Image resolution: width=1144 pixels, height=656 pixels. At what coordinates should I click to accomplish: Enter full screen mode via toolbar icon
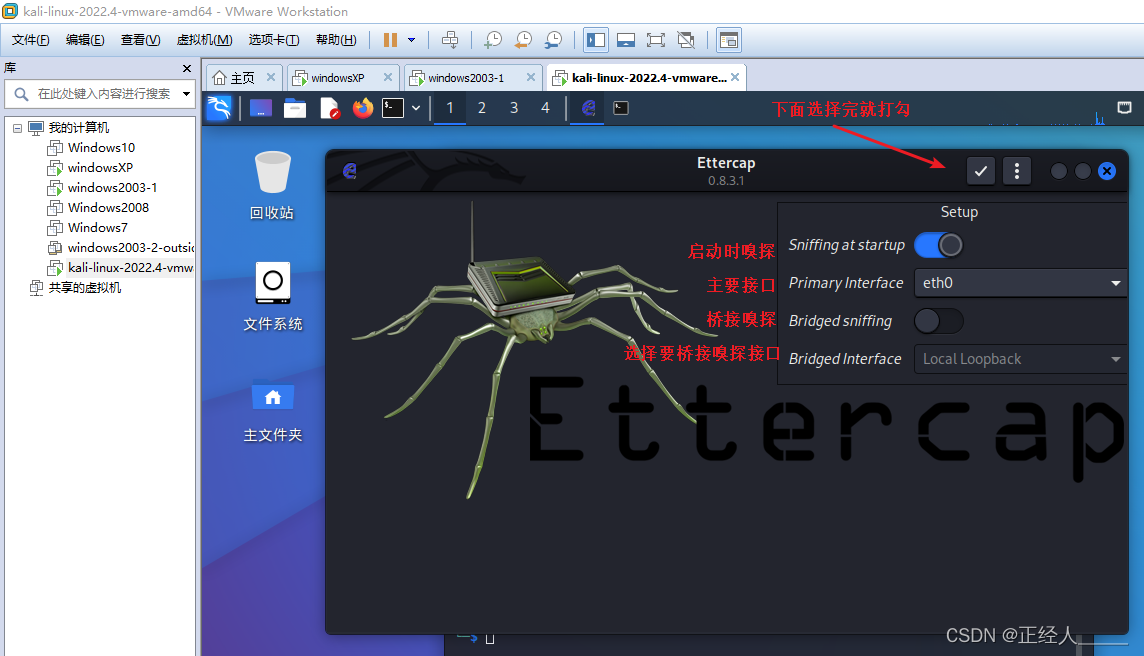point(656,39)
